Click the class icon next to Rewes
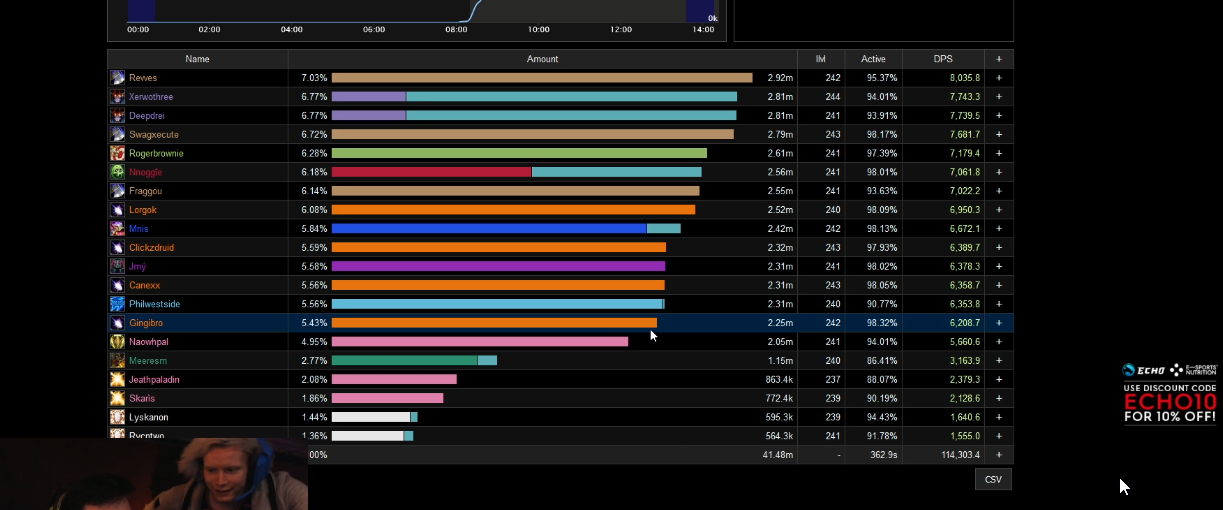The height and width of the screenshot is (510, 1223). point(118,78)
